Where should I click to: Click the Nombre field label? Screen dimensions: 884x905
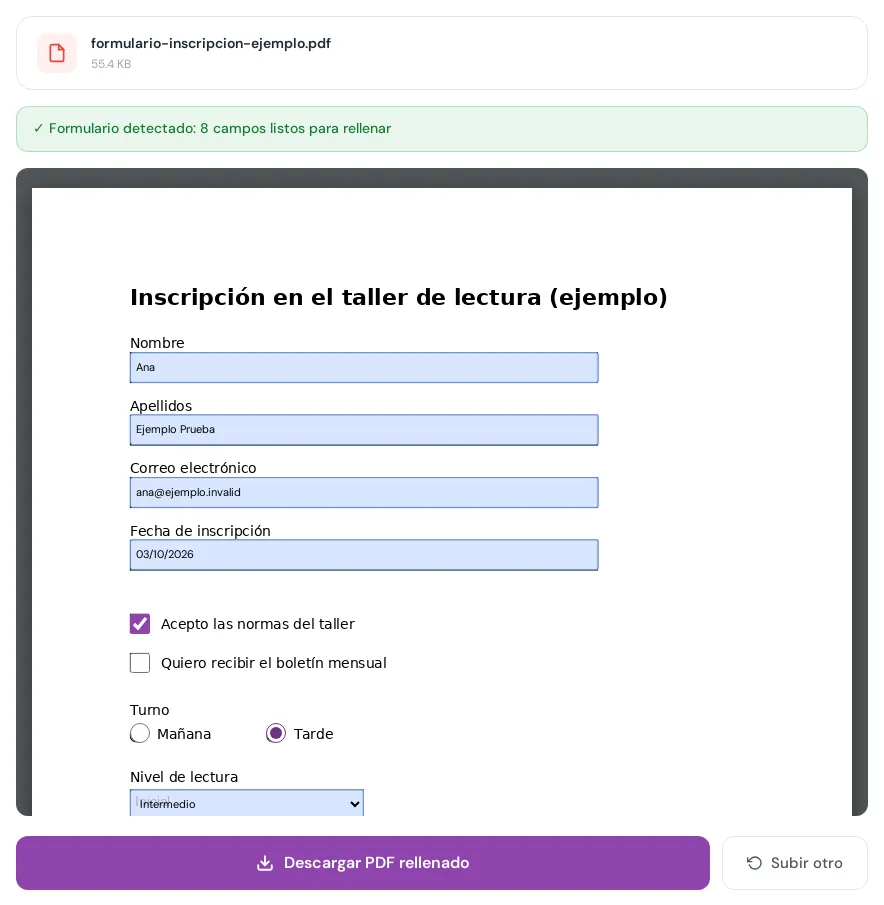click(157, 343)
